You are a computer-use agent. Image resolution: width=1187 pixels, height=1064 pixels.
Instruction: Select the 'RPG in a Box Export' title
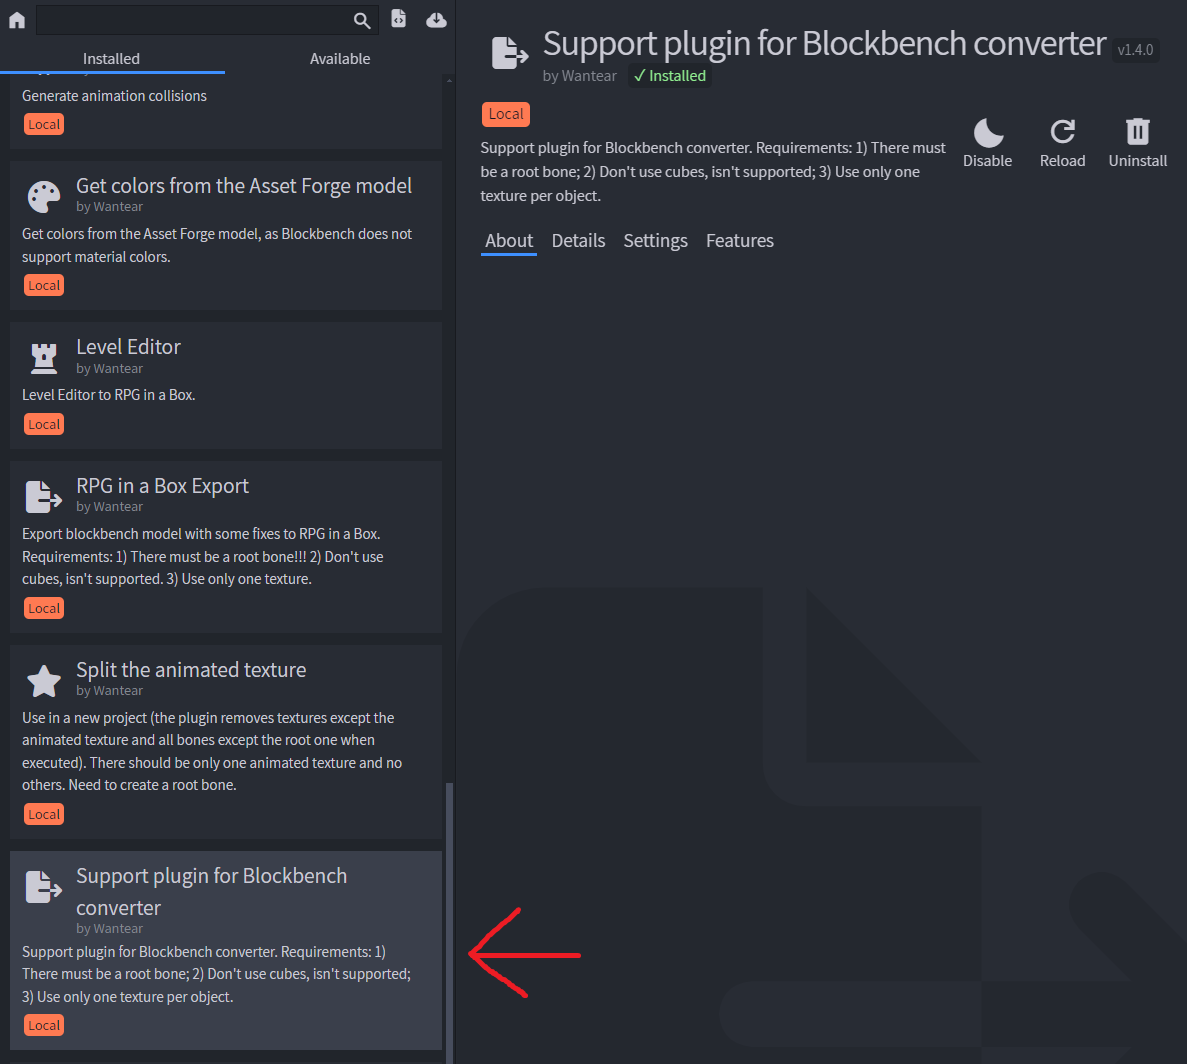coord(163,486)
